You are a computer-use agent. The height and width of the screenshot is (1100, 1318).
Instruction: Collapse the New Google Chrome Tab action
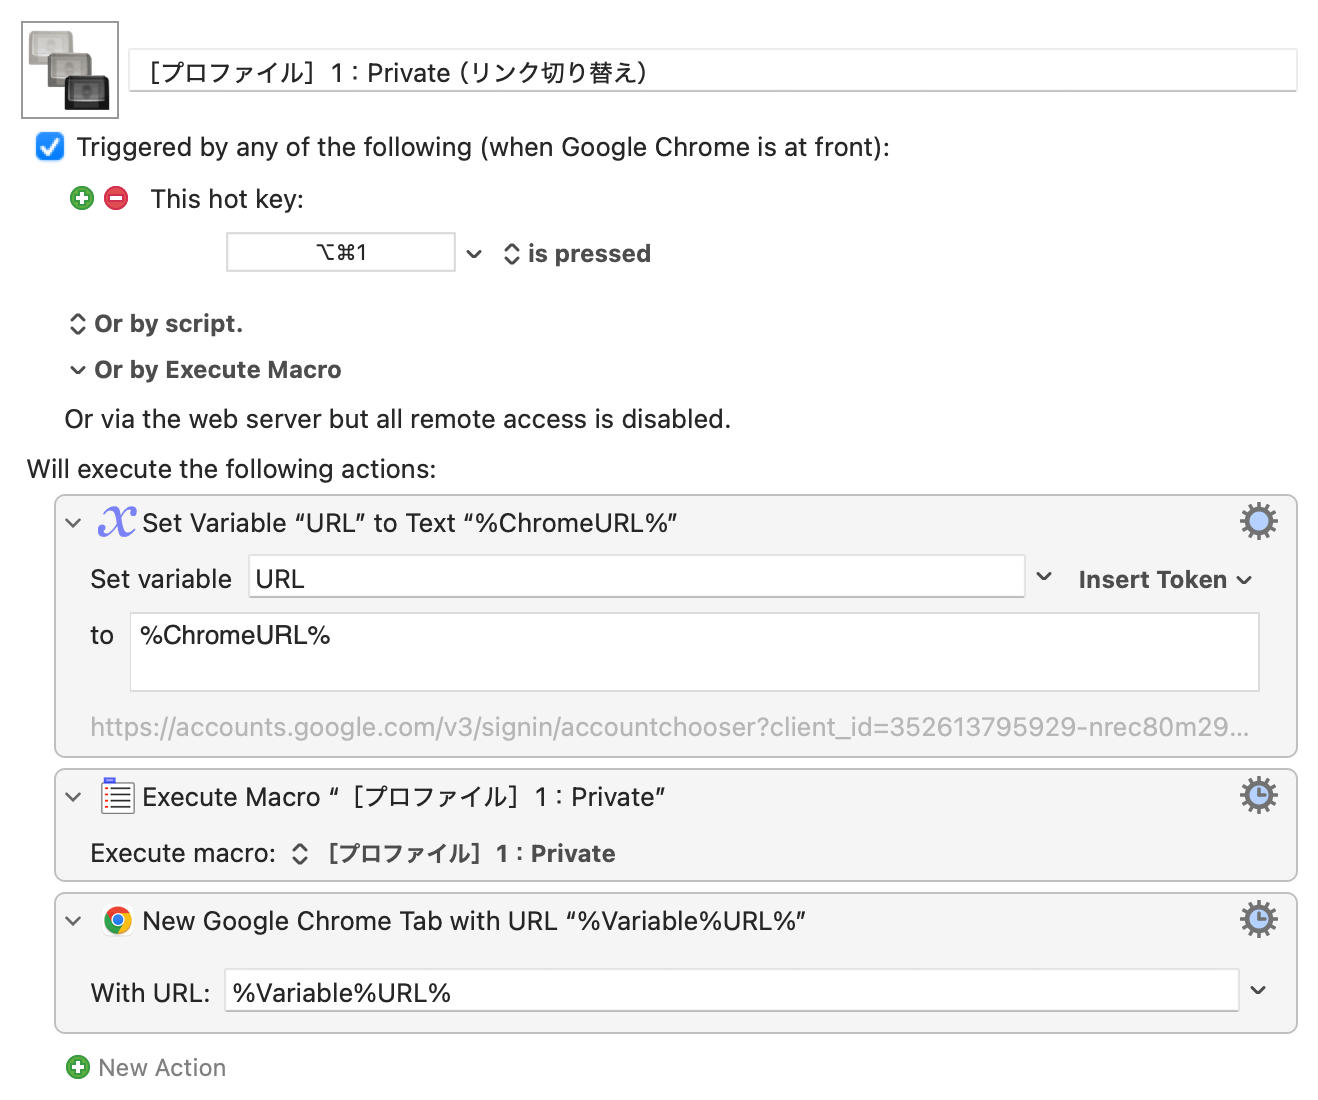[73, 921]
